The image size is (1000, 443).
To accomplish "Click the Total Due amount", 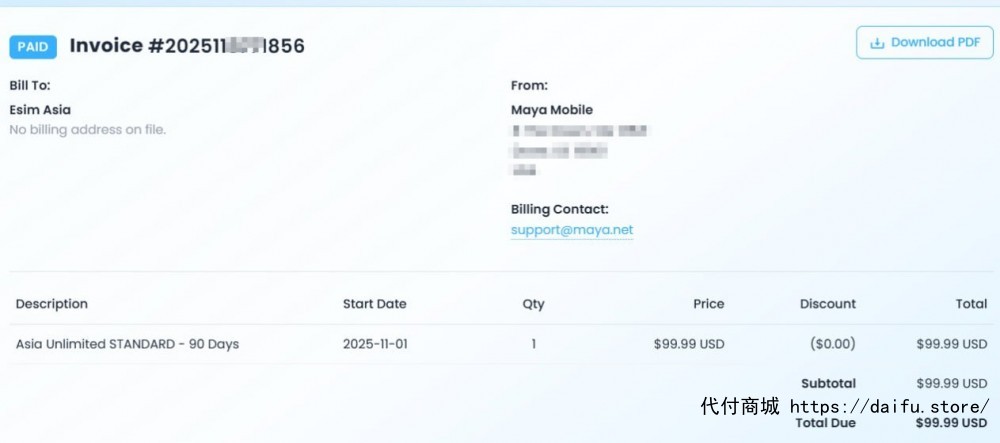I will pyautogui.click(x=951, y=423).
